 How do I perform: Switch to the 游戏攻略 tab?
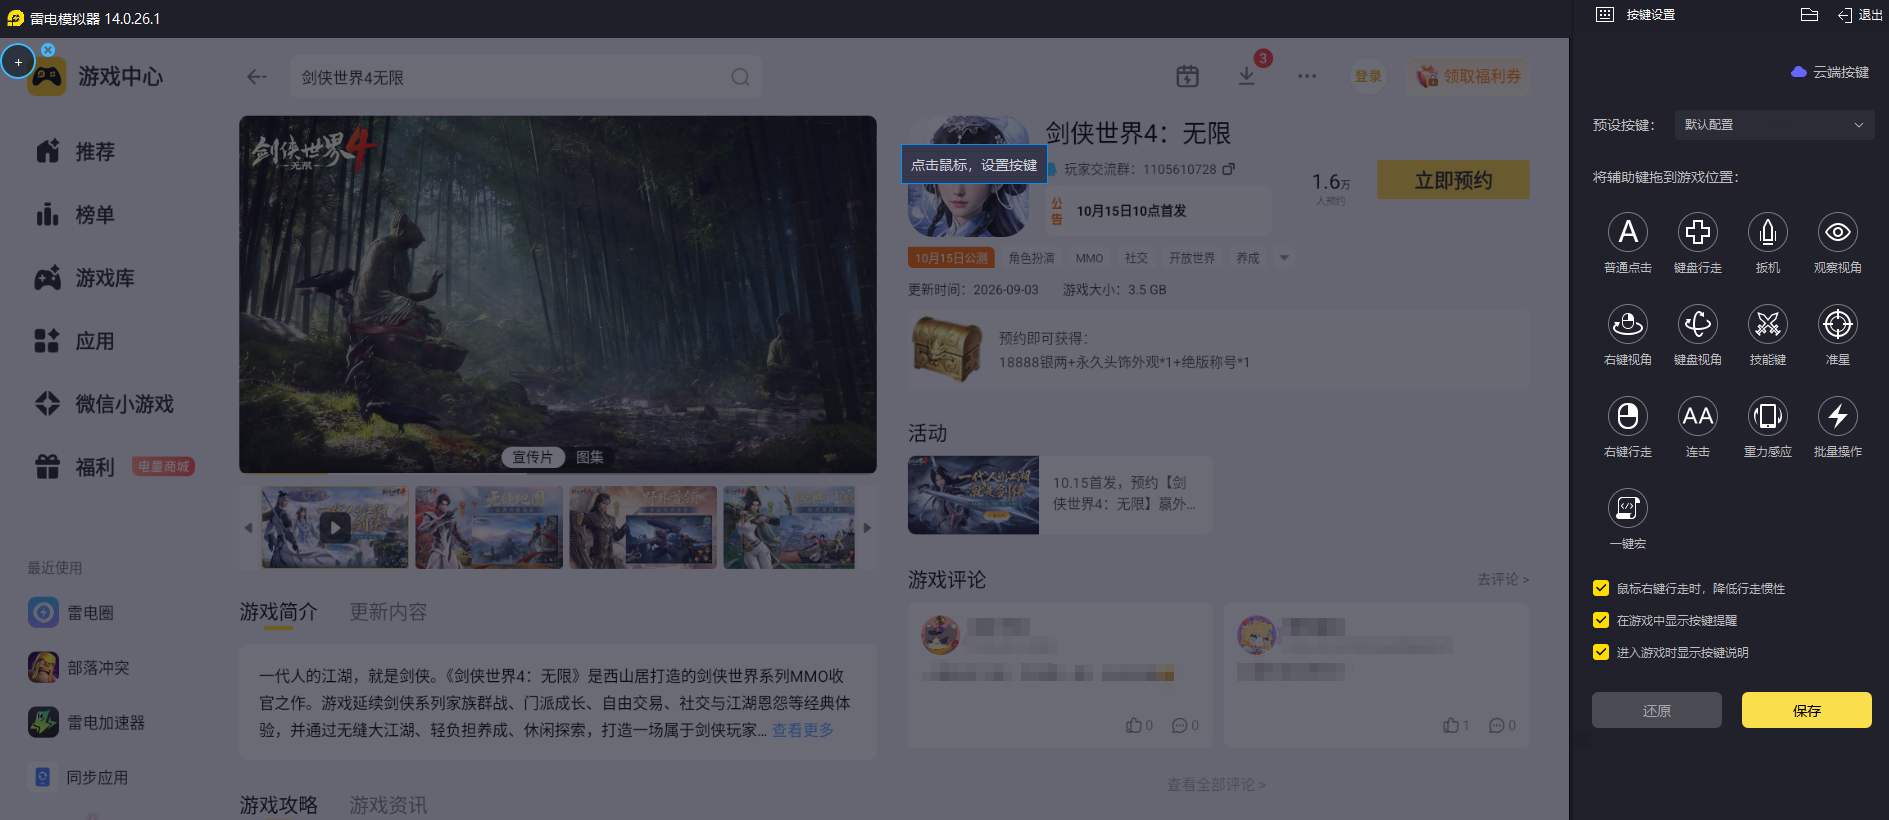278,805
